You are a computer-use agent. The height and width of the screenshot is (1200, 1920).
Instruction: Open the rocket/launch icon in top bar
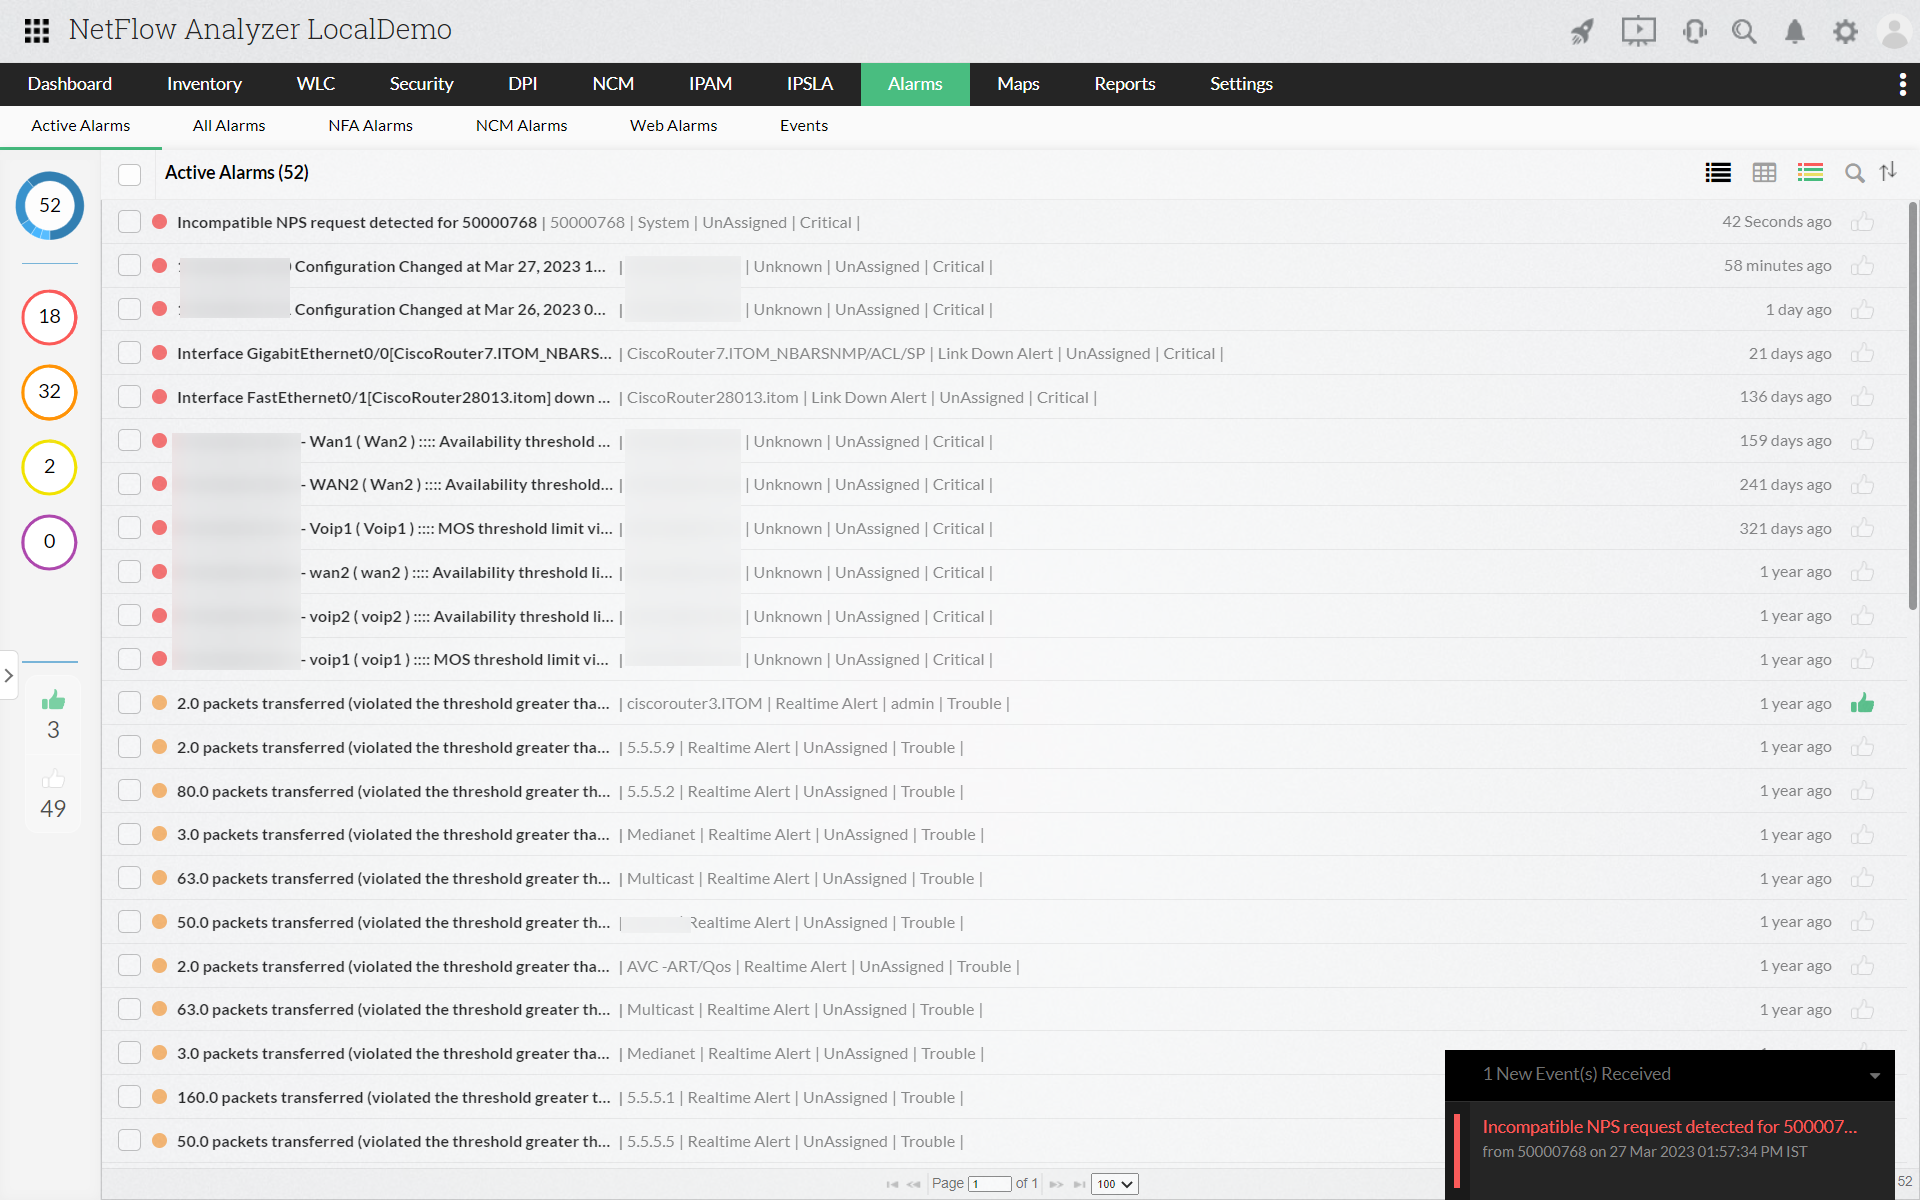tap(1580, 30)
